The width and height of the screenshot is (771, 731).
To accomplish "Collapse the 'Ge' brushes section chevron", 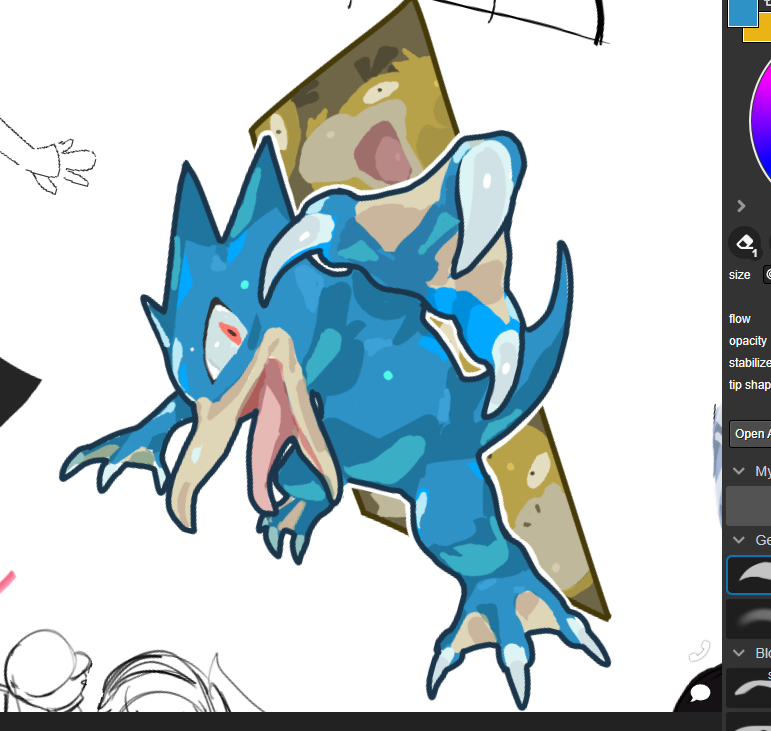I will (739, 540).
